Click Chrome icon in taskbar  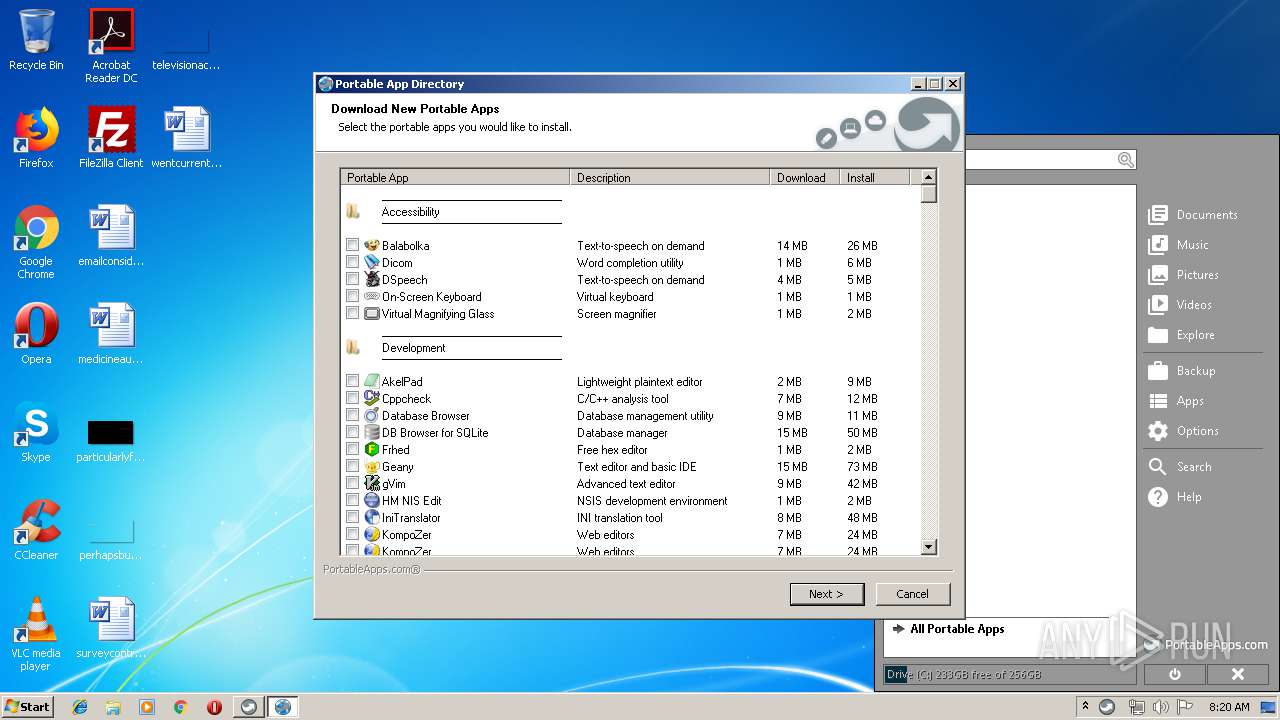[180, 707]
